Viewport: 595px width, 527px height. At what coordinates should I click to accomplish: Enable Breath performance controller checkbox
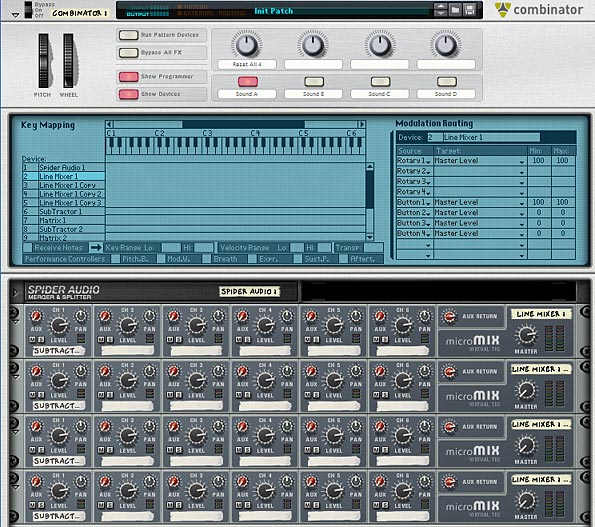tap(207, 259)
